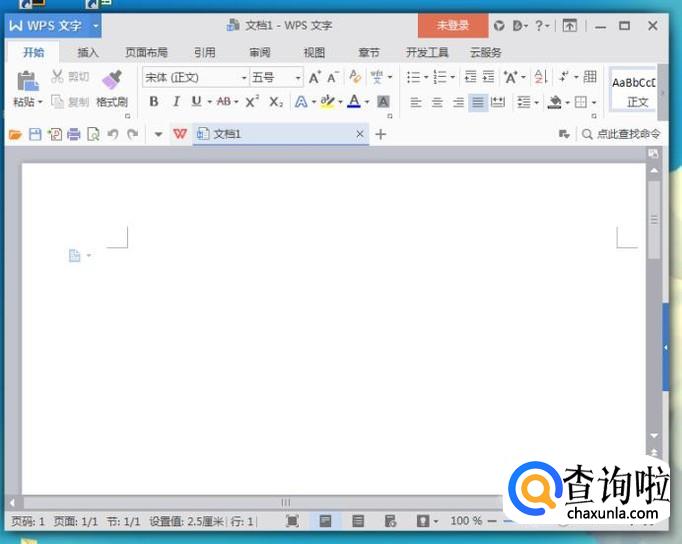Image resolution: width=682 pixels, height=544 pixels.
Task: Open the 插入 ribbon tab
Action: pos(88,53)
